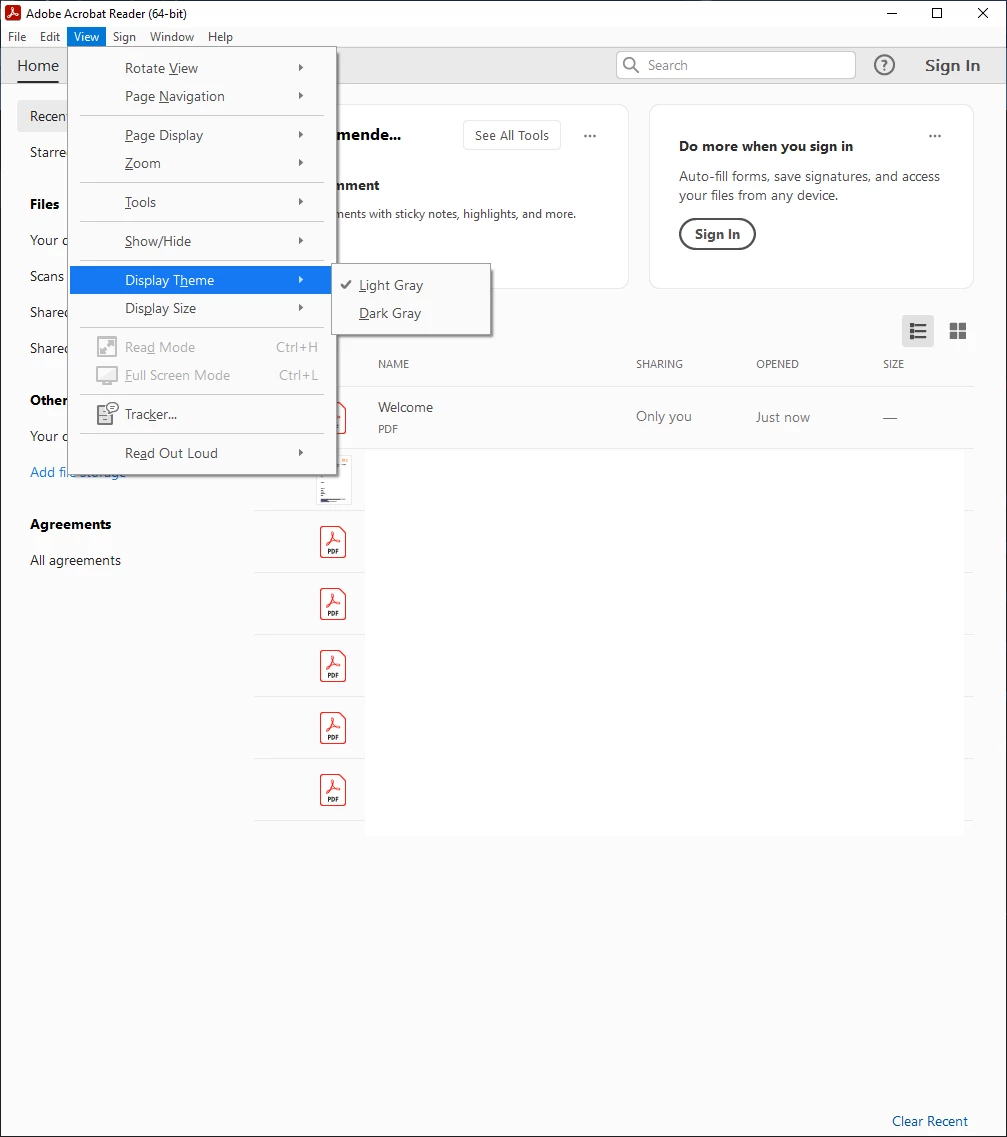Open more options on sign-in card
This screenshot has height=1137, width=1007.
935,136
